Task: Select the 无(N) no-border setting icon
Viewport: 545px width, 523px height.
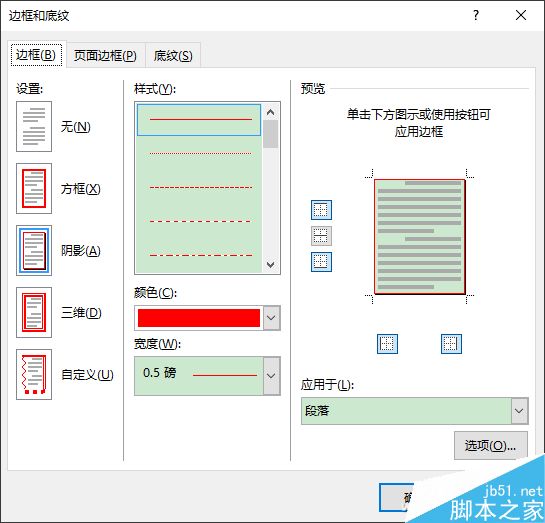Action: click(34, 126)
